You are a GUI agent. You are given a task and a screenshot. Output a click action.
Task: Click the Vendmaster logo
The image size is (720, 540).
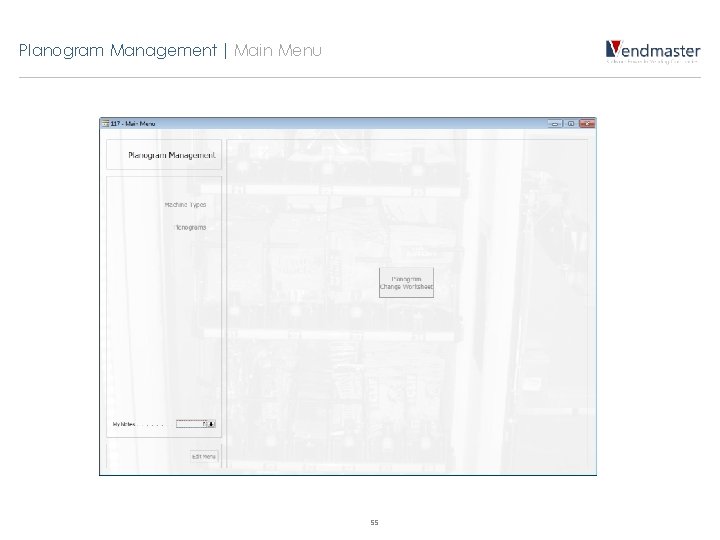tap(652, 51)
